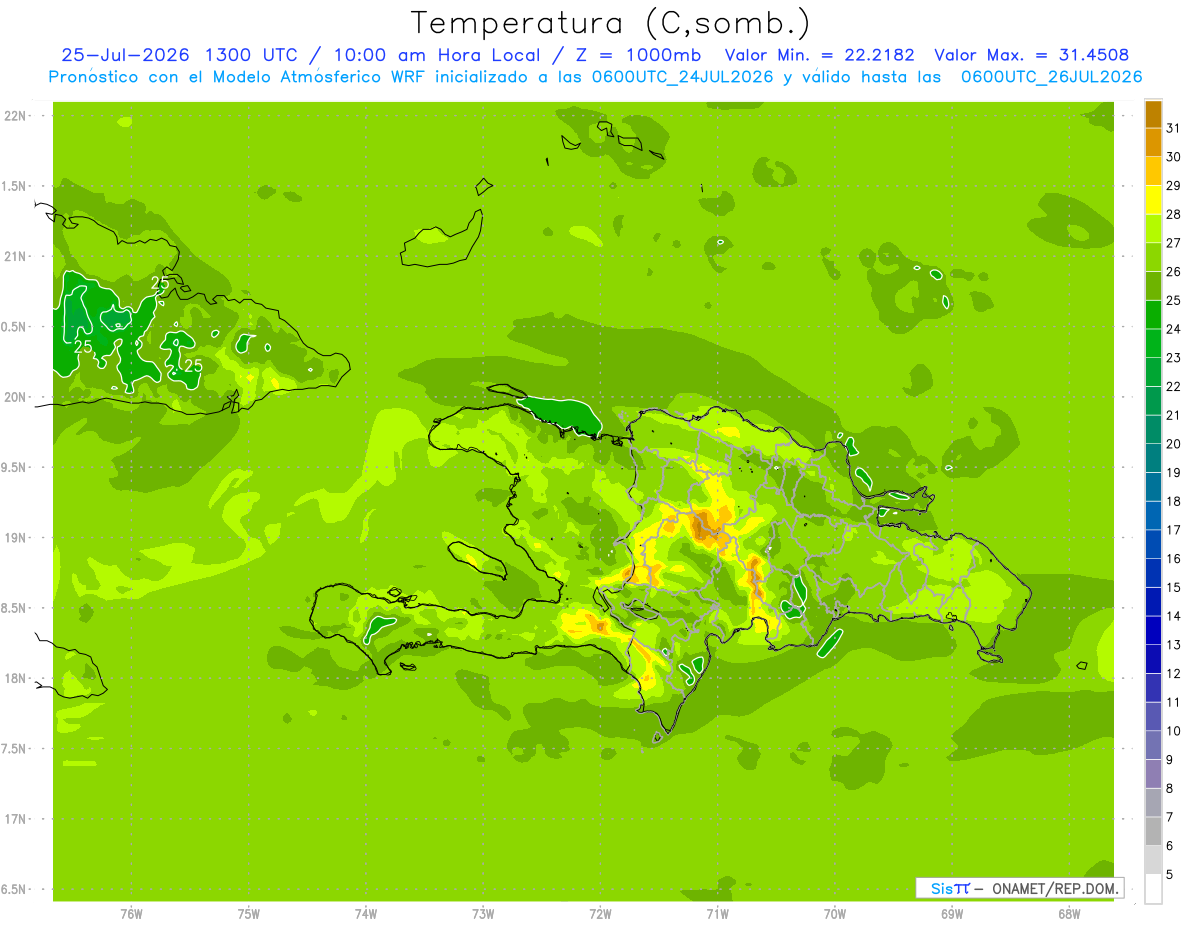This screenshot has height=927, width=1200.
Task: Click the '22N' latitude axis label
Action: click(x=17, y=116)
